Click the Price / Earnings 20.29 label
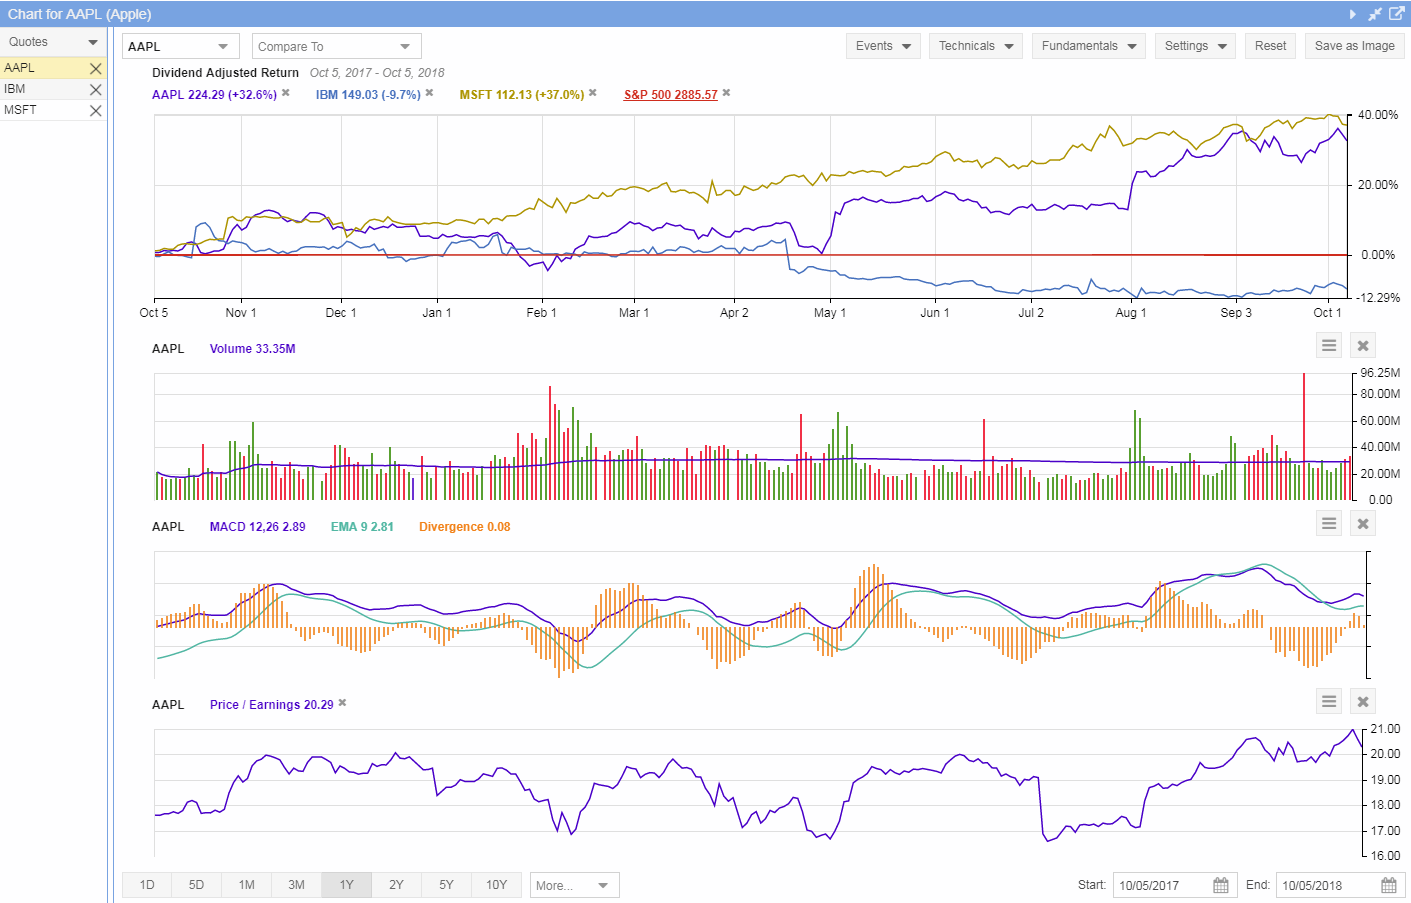1411x903 pixels. pos(271,705)
